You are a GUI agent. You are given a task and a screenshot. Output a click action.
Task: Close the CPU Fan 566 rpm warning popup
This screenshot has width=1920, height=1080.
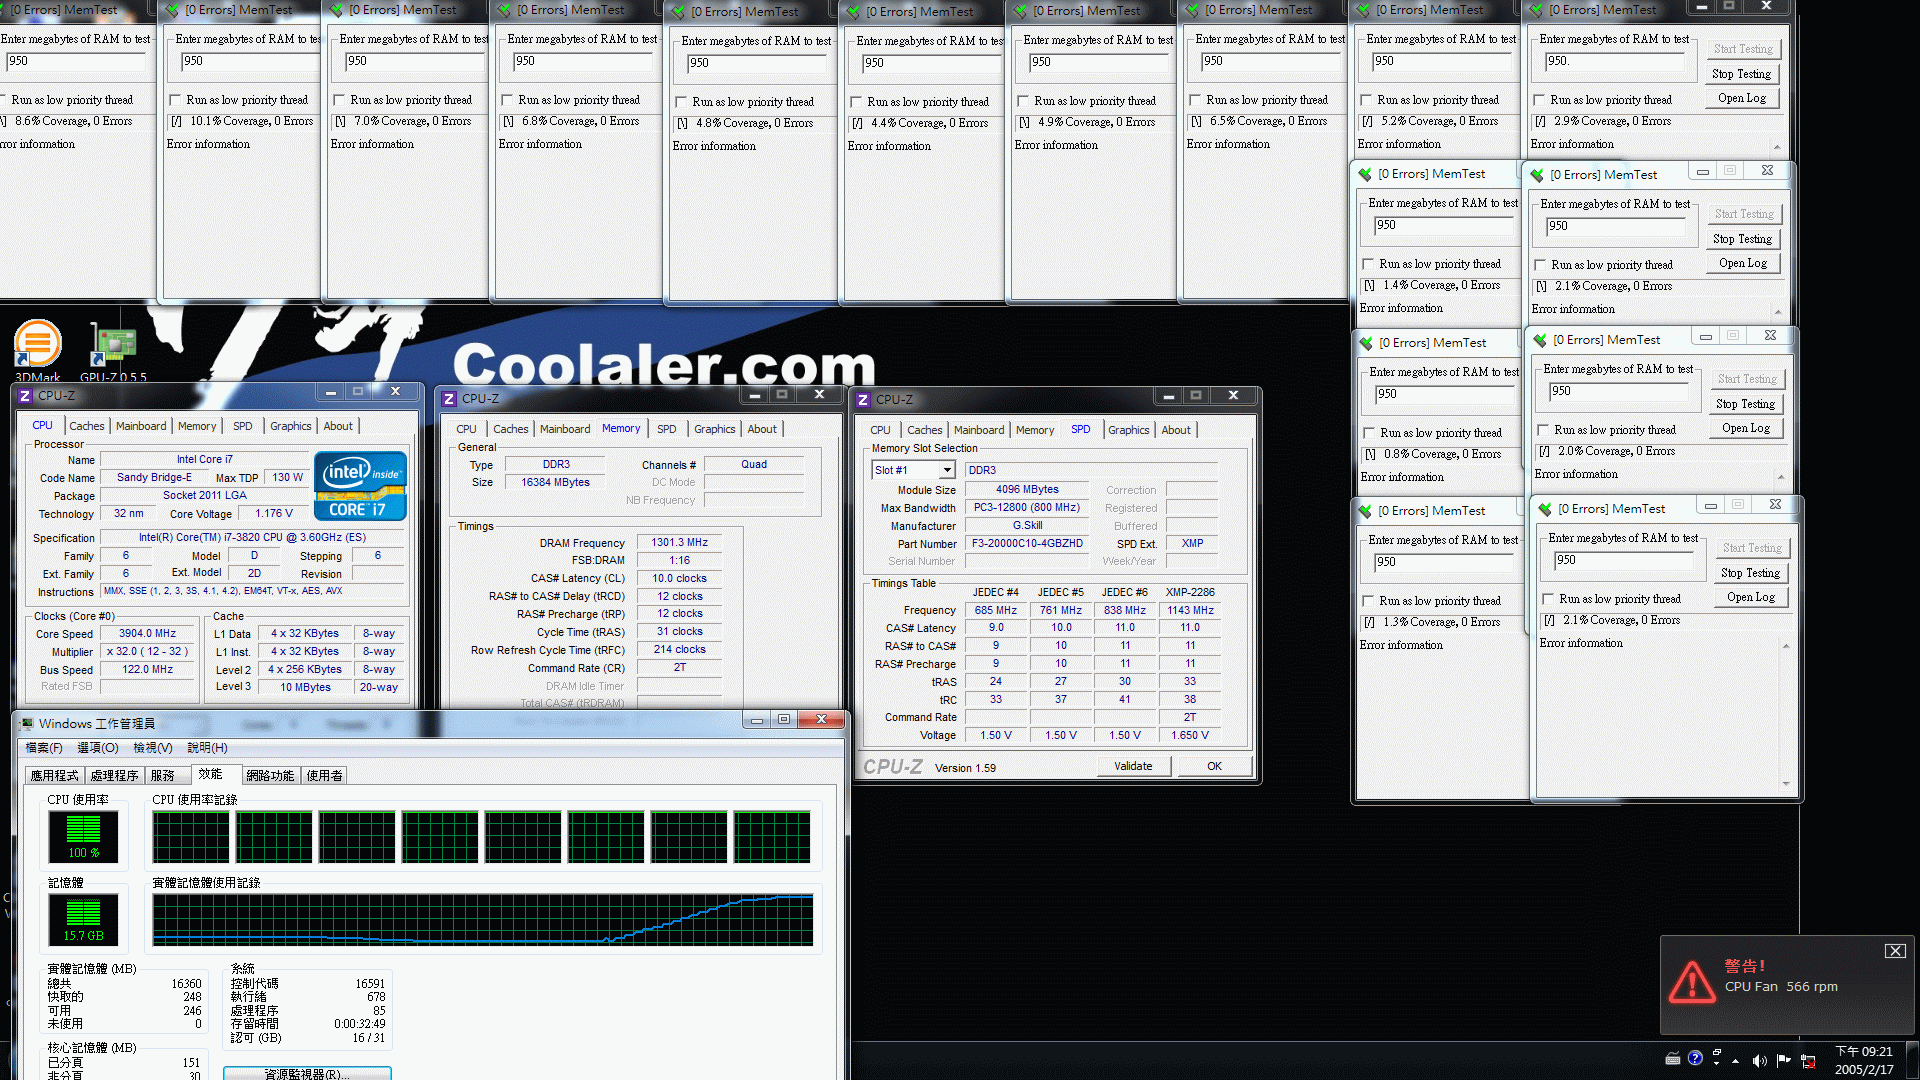click(x=1895, y=951)
